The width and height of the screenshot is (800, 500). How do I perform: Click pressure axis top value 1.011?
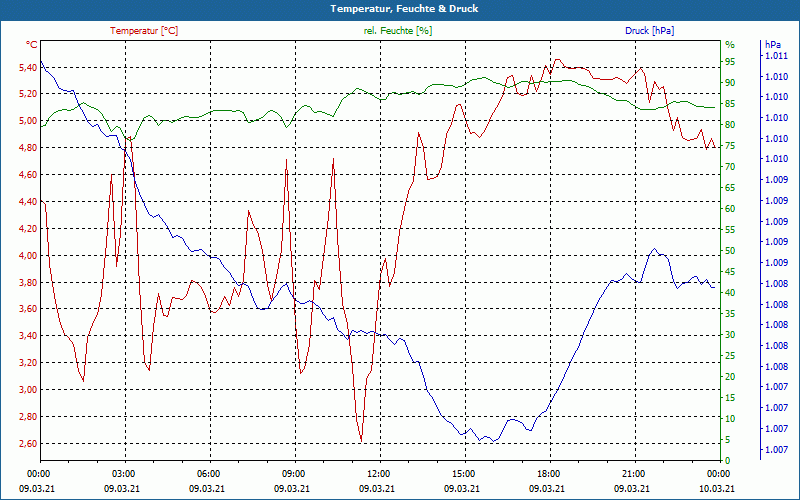tap(776, 56)
